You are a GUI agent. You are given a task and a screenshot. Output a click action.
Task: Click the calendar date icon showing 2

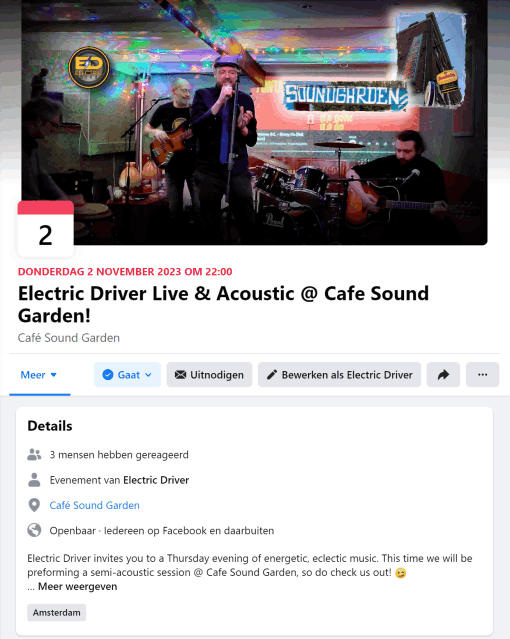click(46, 229)
